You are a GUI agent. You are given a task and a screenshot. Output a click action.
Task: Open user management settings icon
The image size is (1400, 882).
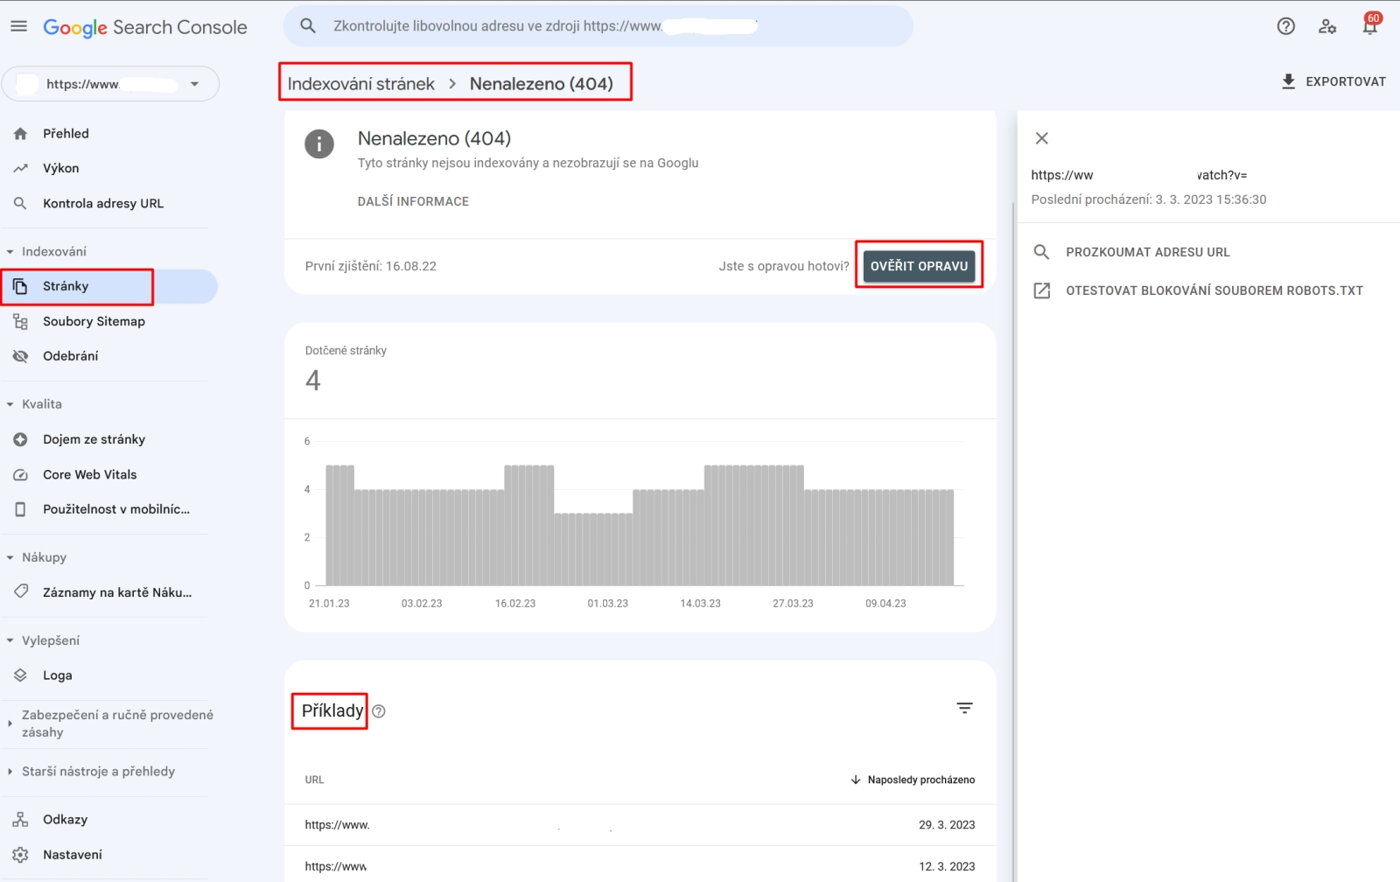coord(1327,26)
